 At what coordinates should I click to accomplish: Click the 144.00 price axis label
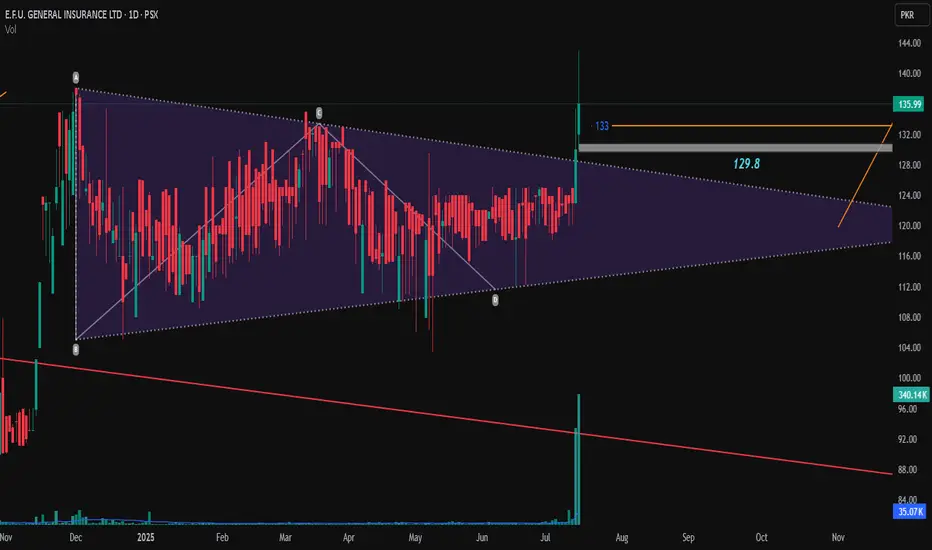[909, 43]
